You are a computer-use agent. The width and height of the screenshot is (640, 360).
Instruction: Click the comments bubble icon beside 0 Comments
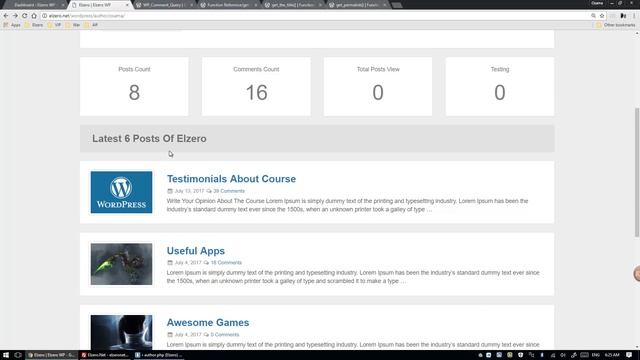(206, 334)
